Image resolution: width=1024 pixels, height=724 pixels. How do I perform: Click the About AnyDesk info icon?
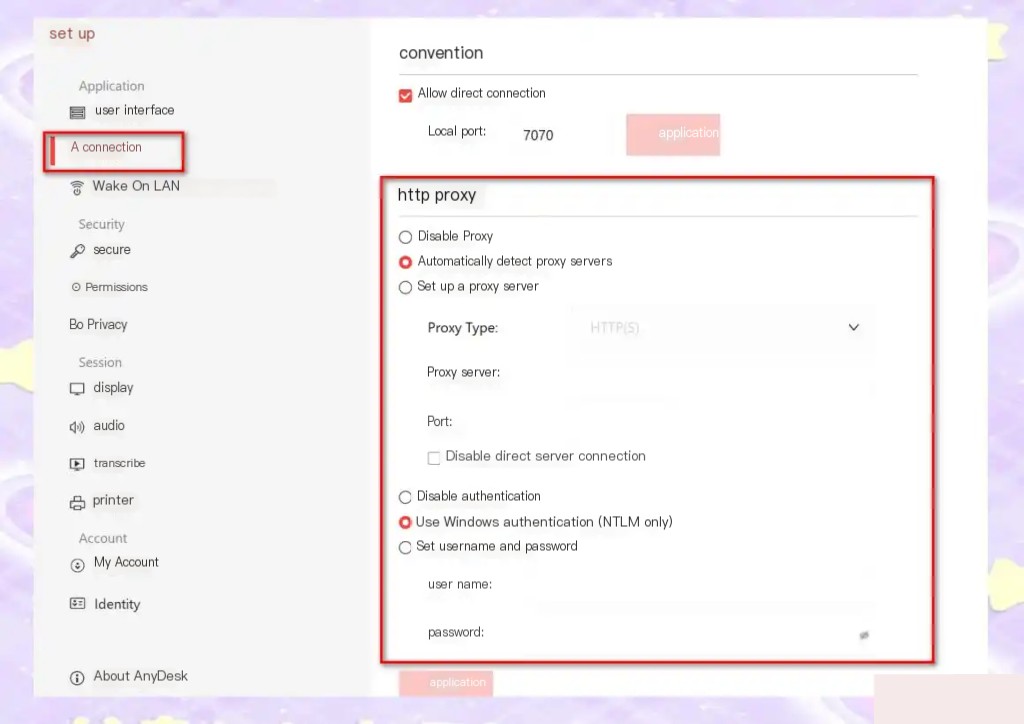pyautogui.click(x=77, y=678)
